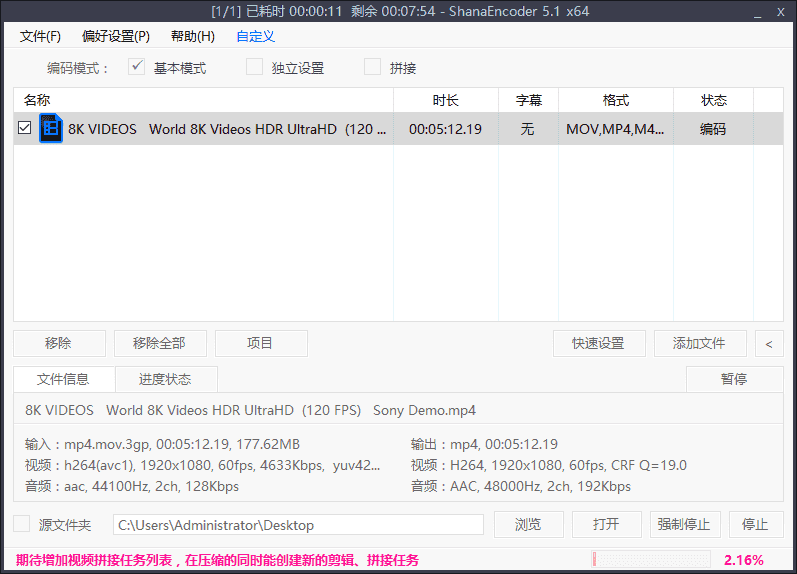The height and width of the screenshot is (574, 797).
Task: Click 打开 to open output folder
Action: click(606, 524)
